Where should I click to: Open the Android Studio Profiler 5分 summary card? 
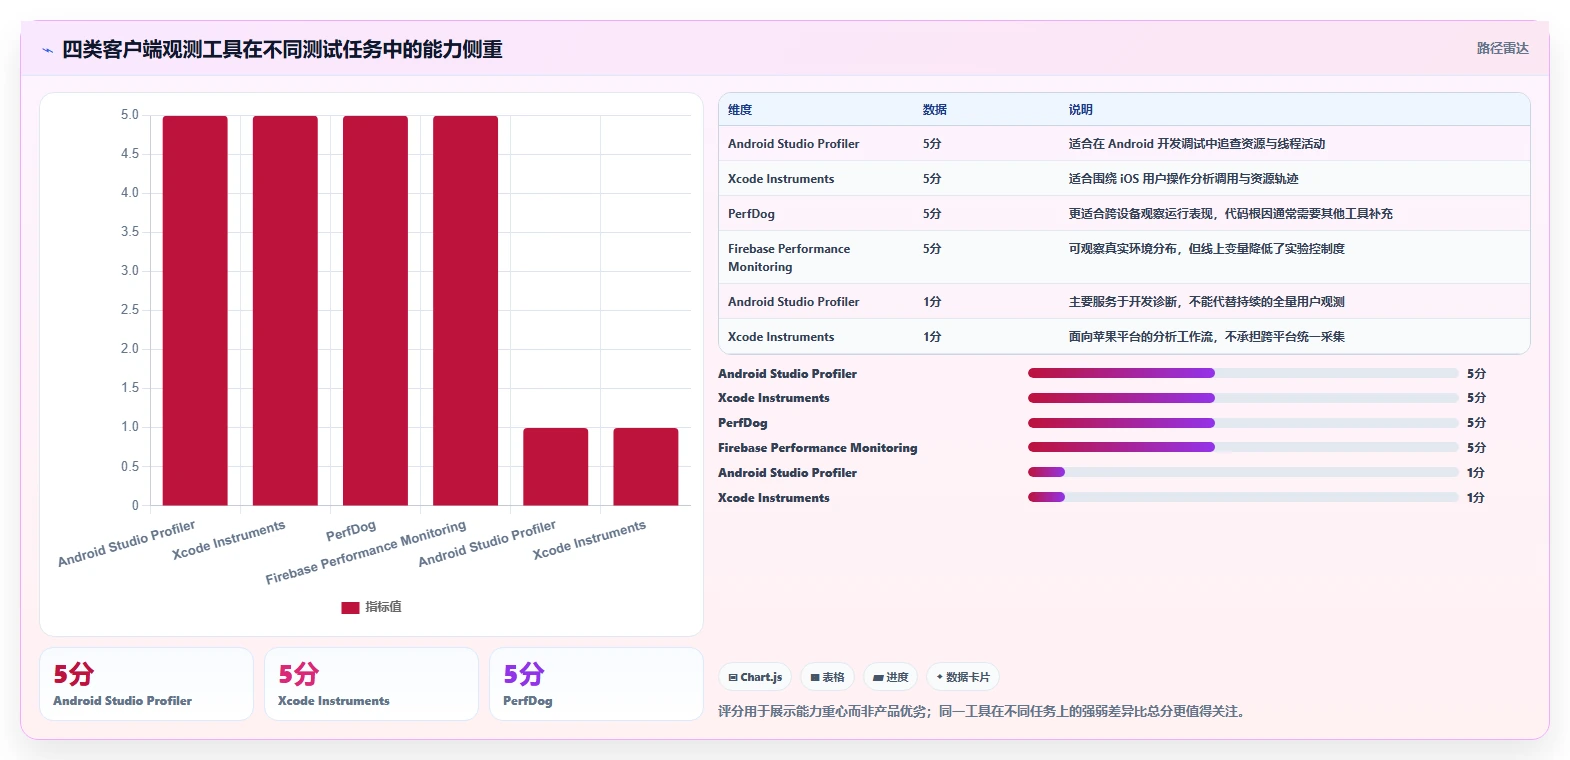(x=146, y=684)
